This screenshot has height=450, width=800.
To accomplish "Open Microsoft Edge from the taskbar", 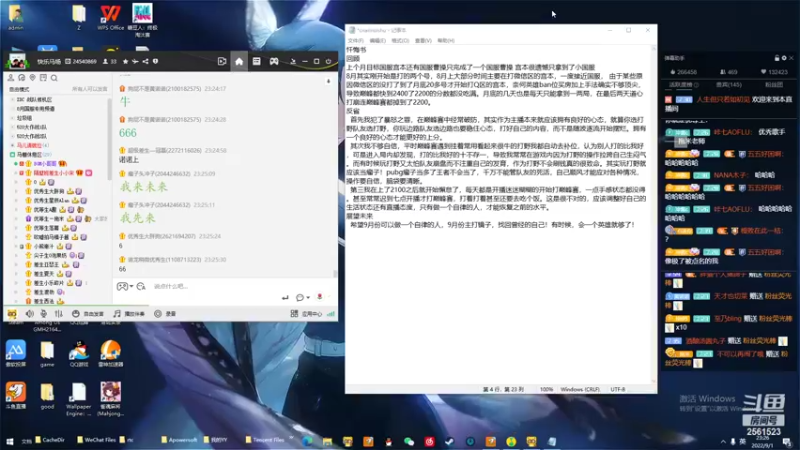I will [307, 441].
